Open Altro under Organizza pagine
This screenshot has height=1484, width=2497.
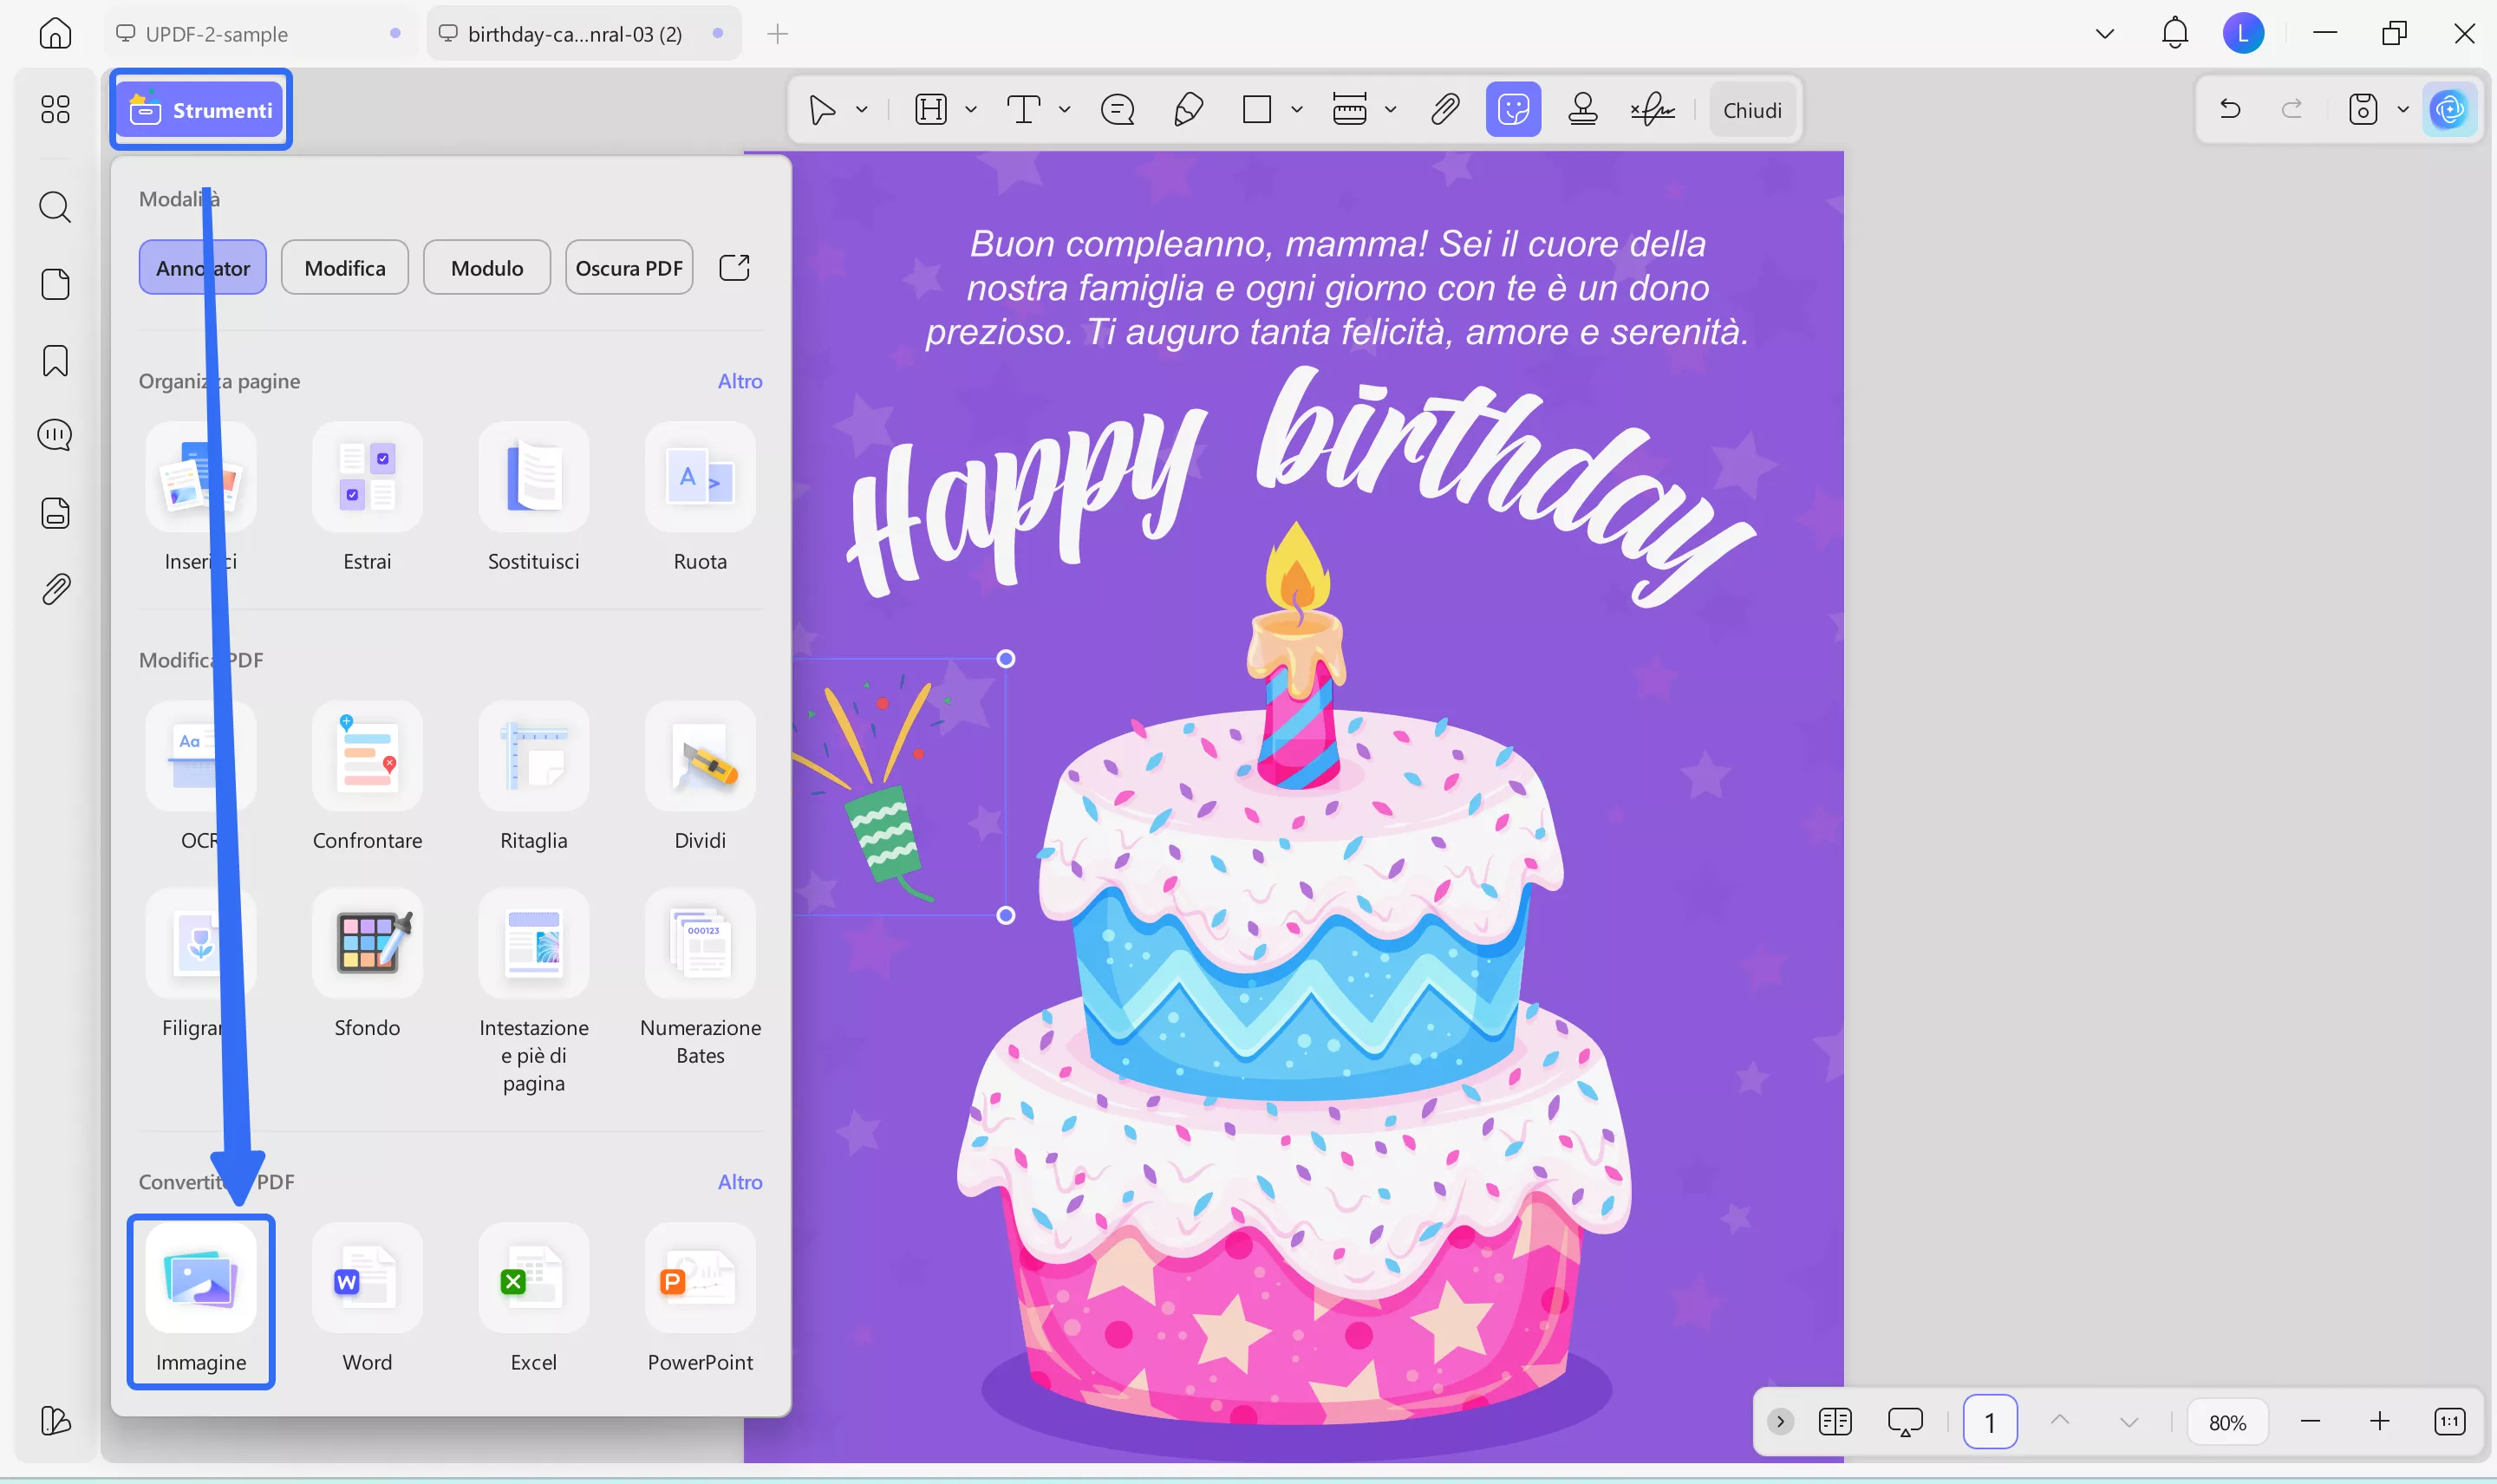pyautogui.click(x=739, y=381)
